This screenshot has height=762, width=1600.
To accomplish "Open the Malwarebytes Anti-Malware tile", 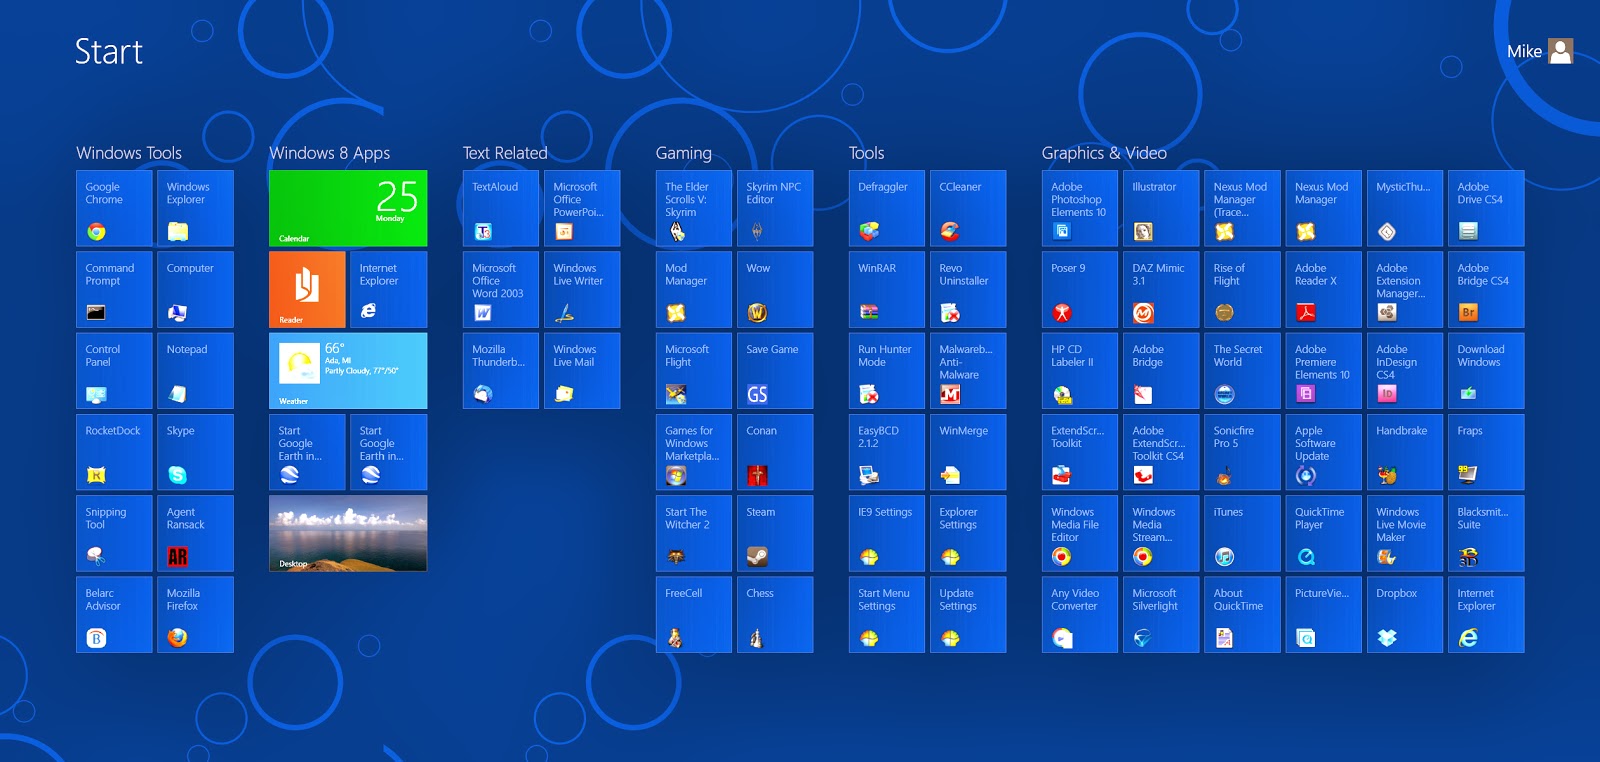I will (x=968, y=370).
